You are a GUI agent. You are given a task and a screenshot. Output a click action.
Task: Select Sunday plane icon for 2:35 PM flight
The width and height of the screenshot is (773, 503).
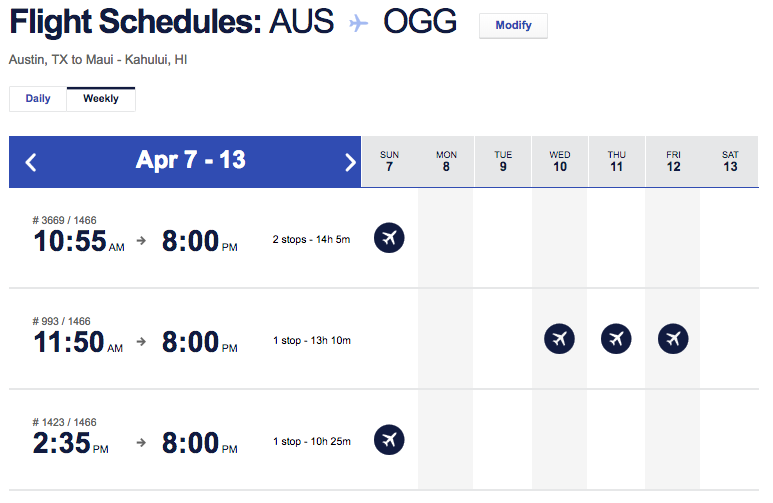point(389,439)
